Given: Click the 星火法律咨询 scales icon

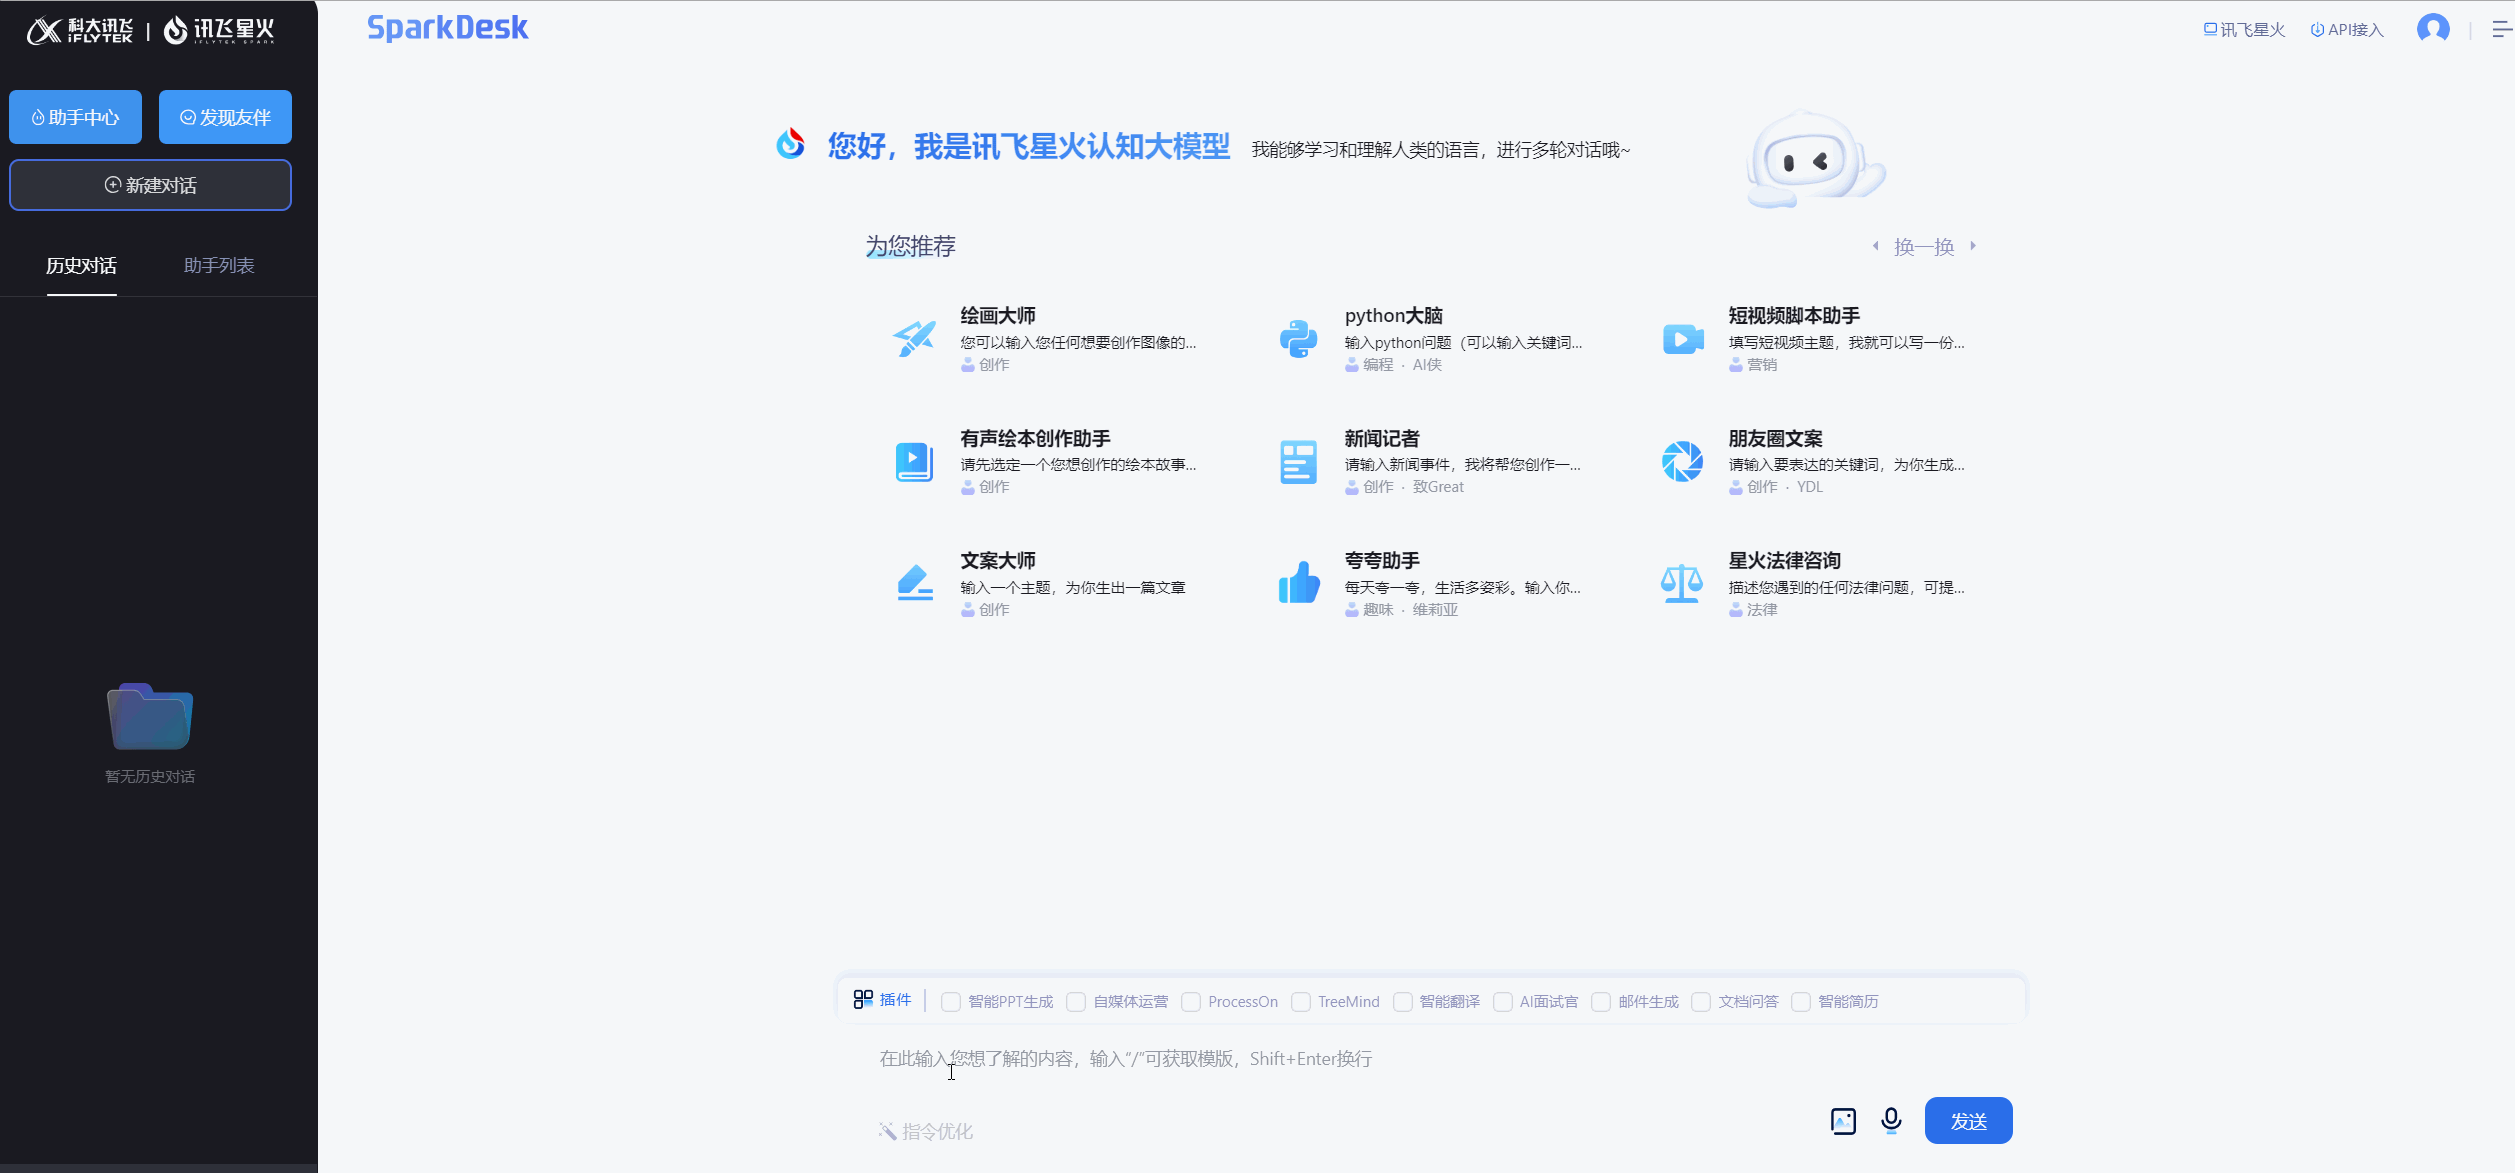Looking at the screenshot, I should coord(1682,583).
